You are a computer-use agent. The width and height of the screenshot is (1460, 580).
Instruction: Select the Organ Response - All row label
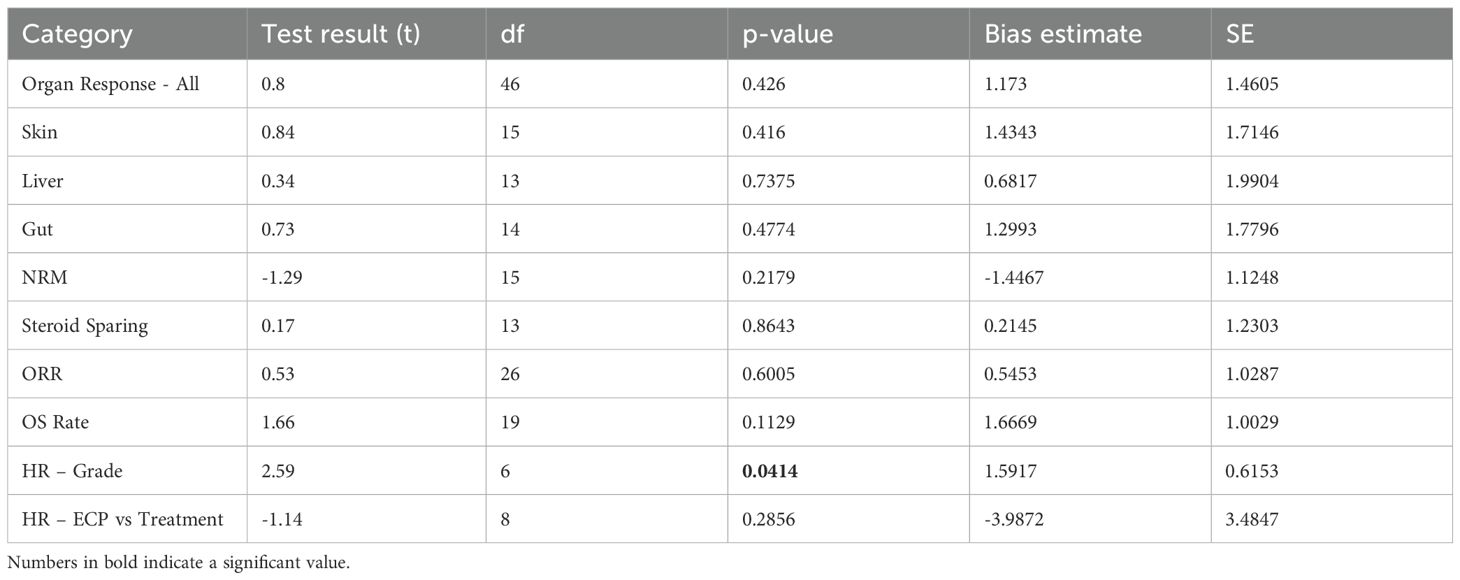click(x=111, y=84)
